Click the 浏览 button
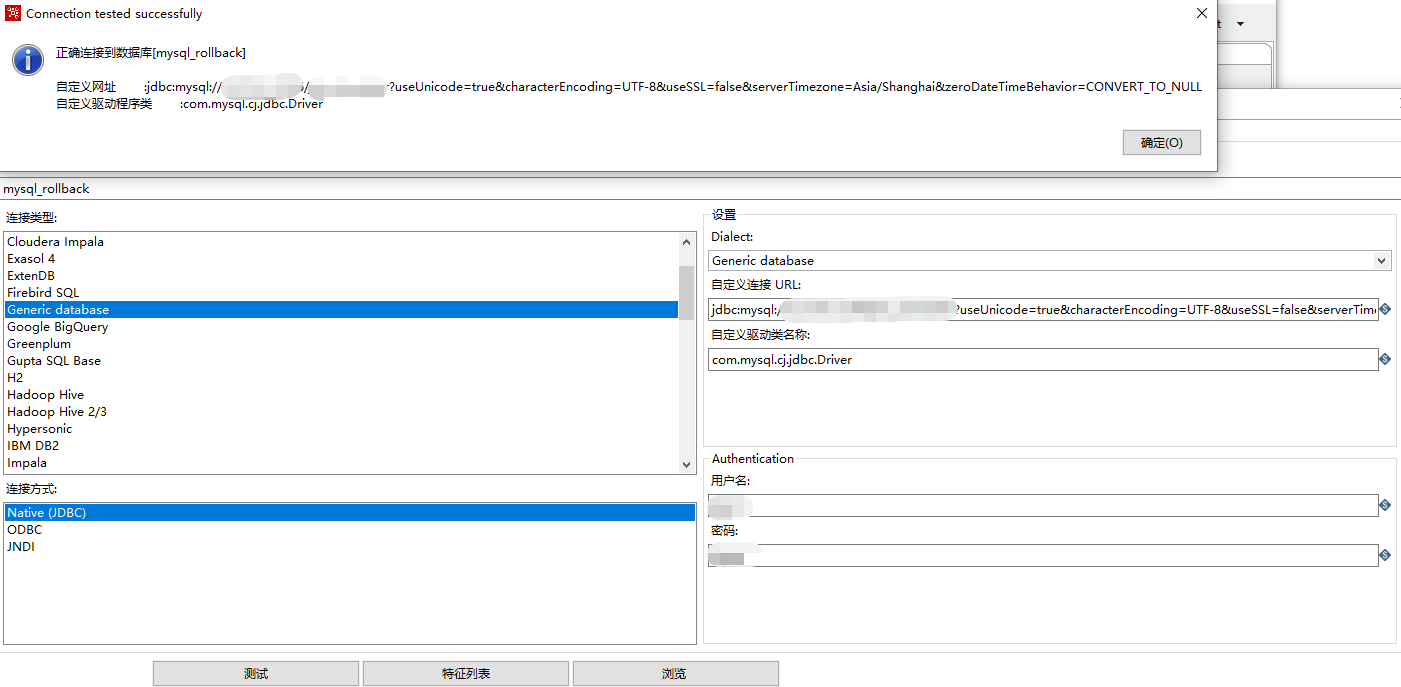This screenshot has width=1401, height=687. pyautogui.click(x=675, y=672)
